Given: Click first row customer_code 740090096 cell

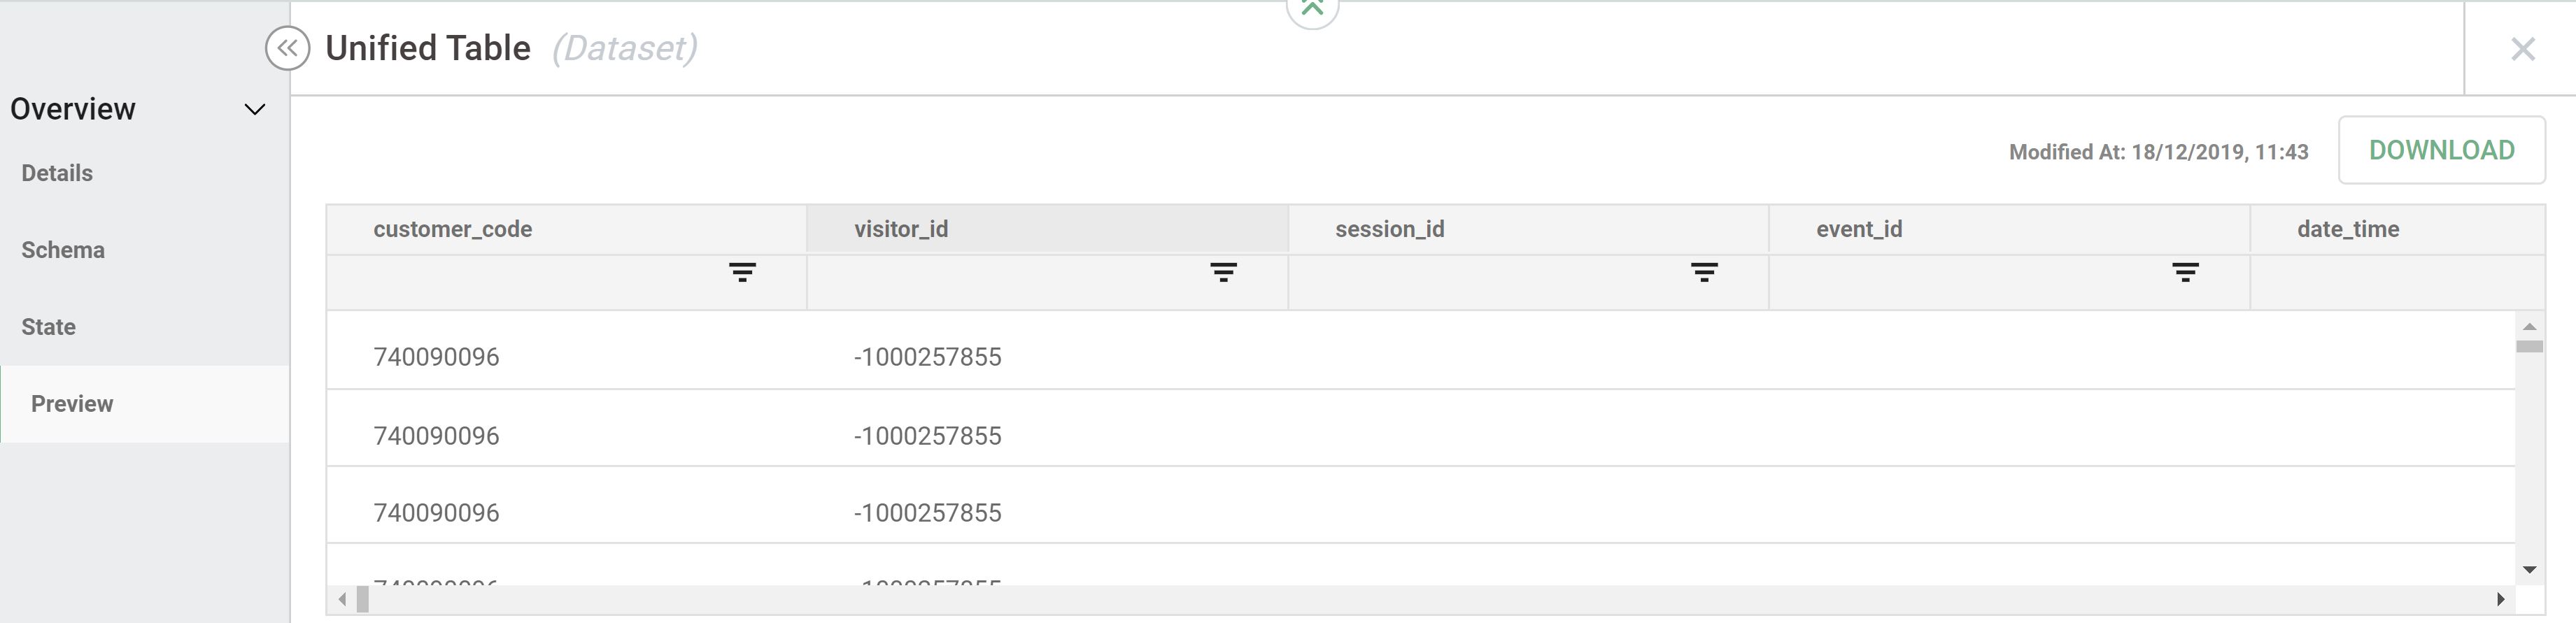Looking at the screenshot, I should point(436,357).
